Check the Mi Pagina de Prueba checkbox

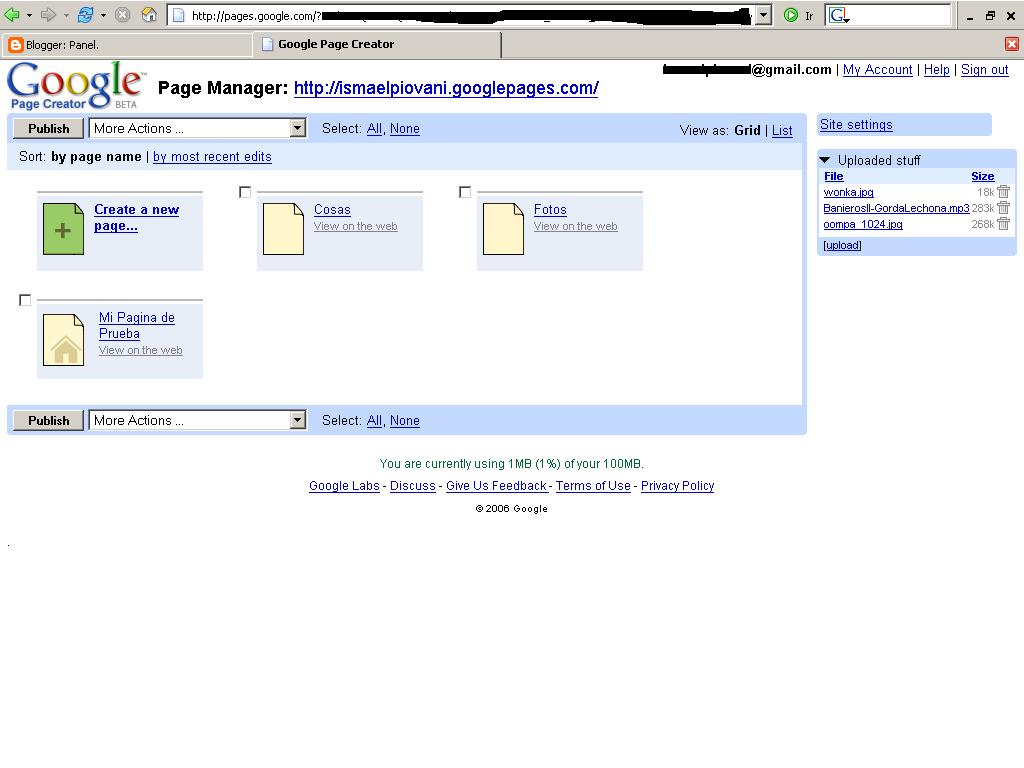tap(25, 300)
